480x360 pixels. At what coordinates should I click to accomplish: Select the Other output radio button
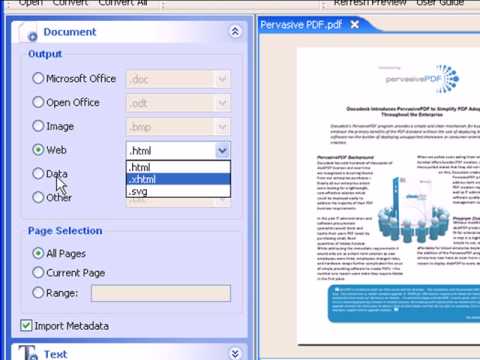point(38,197)
